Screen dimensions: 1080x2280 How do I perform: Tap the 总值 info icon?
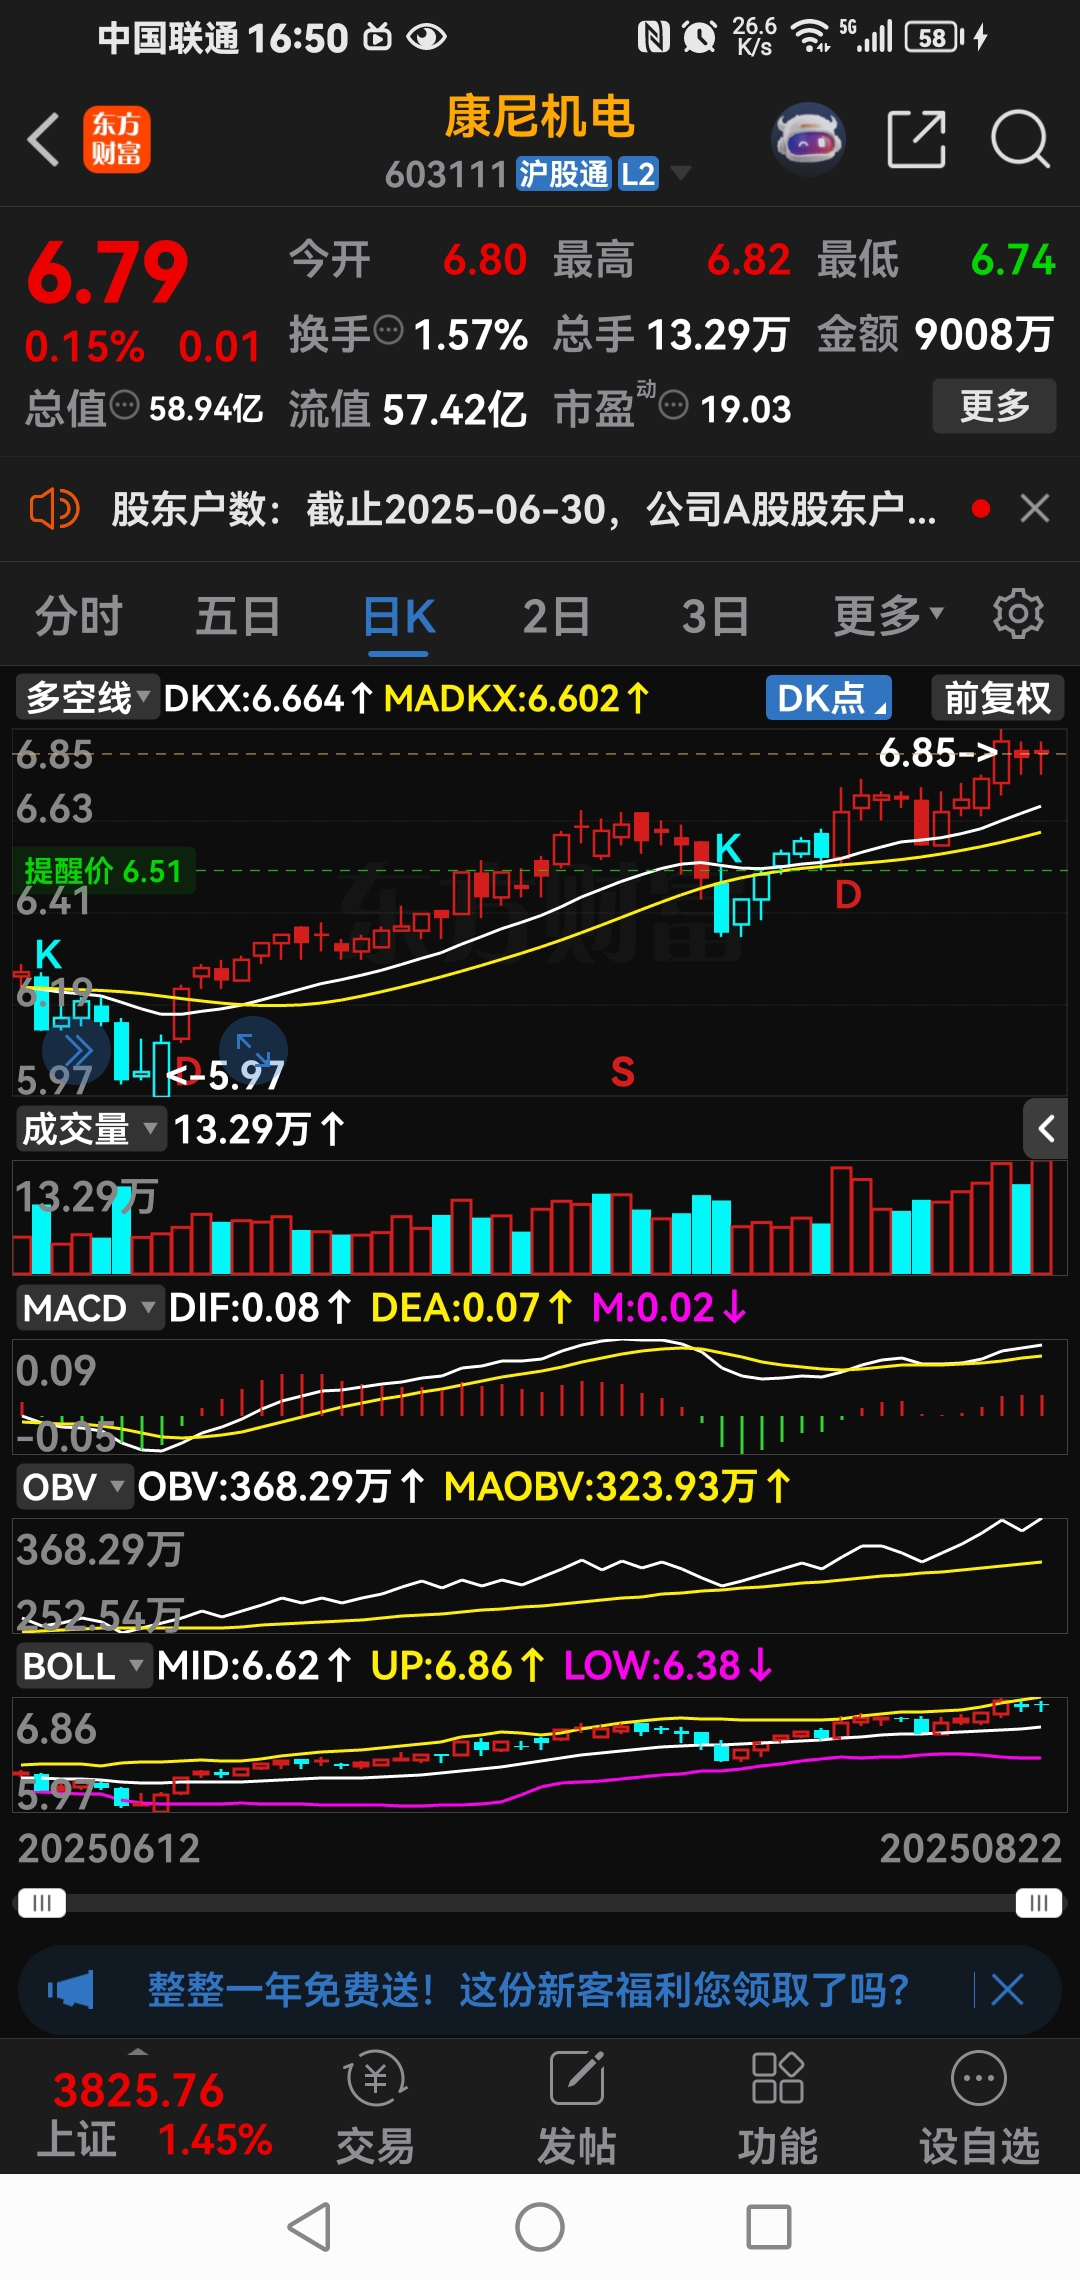(124, 405)
